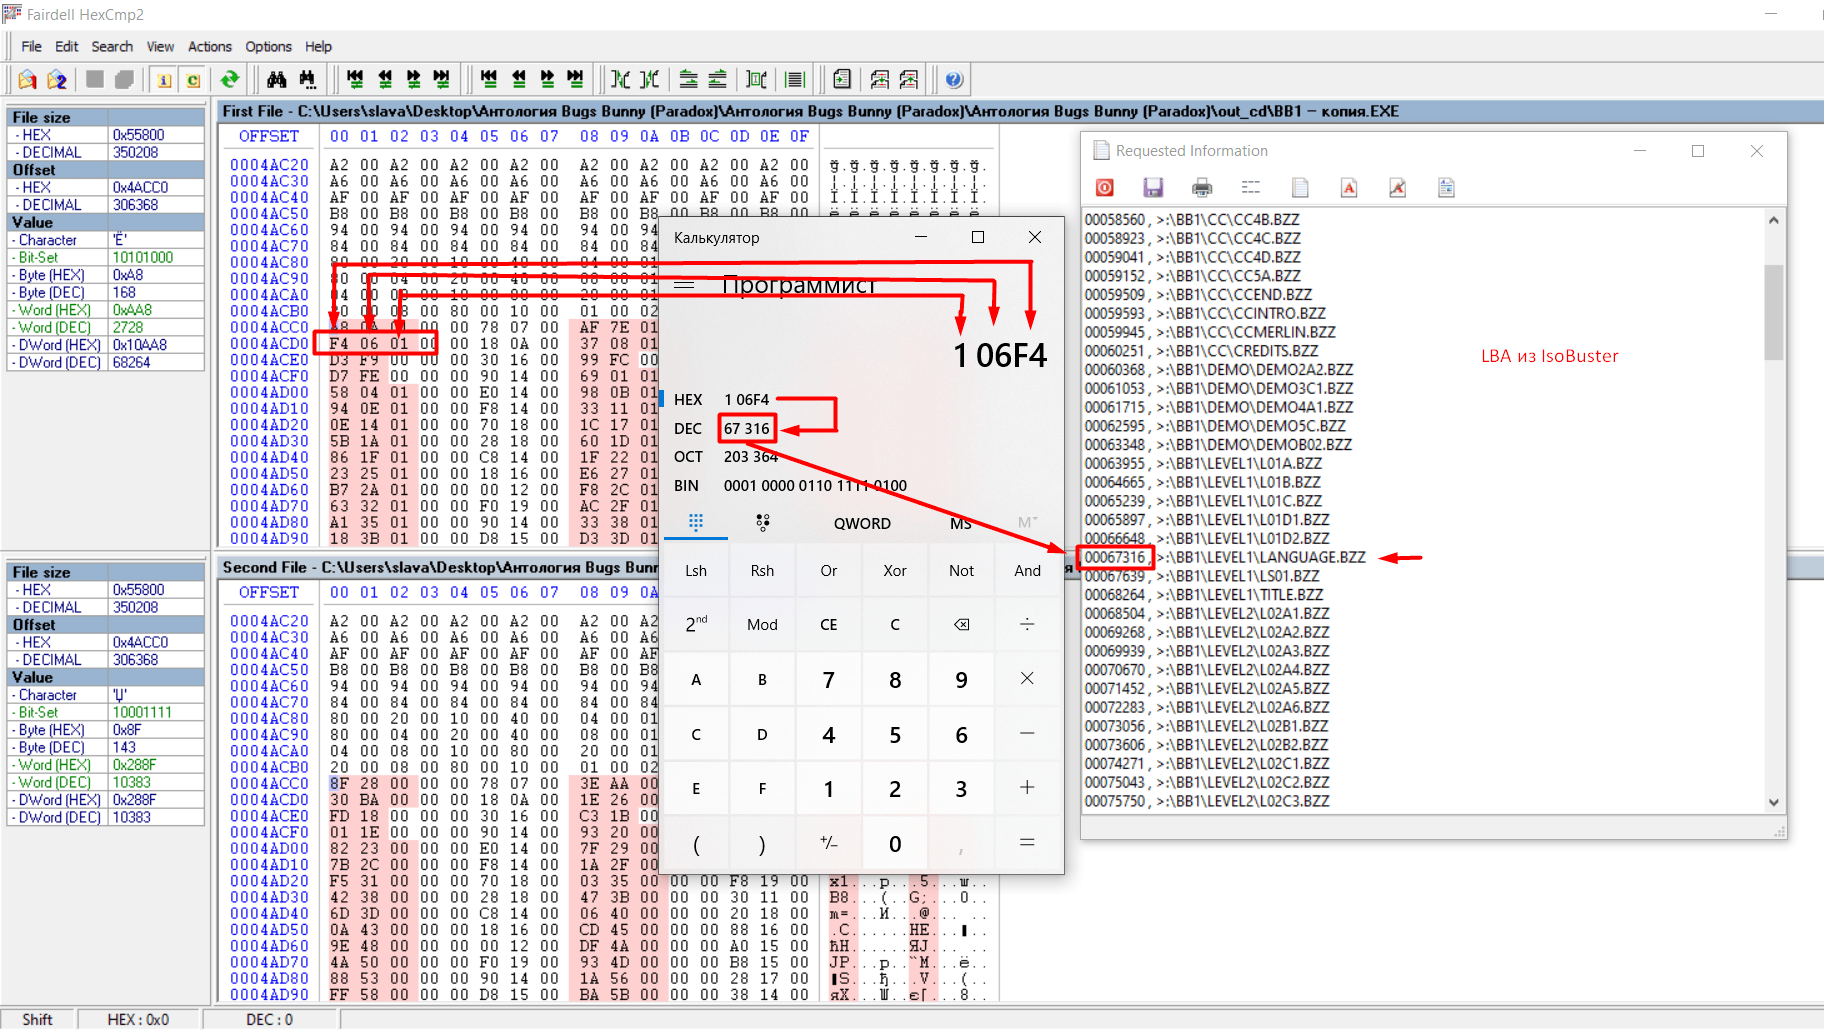
Task: Click red stop icon in Requested Information
Action: tap(1105, 187)
